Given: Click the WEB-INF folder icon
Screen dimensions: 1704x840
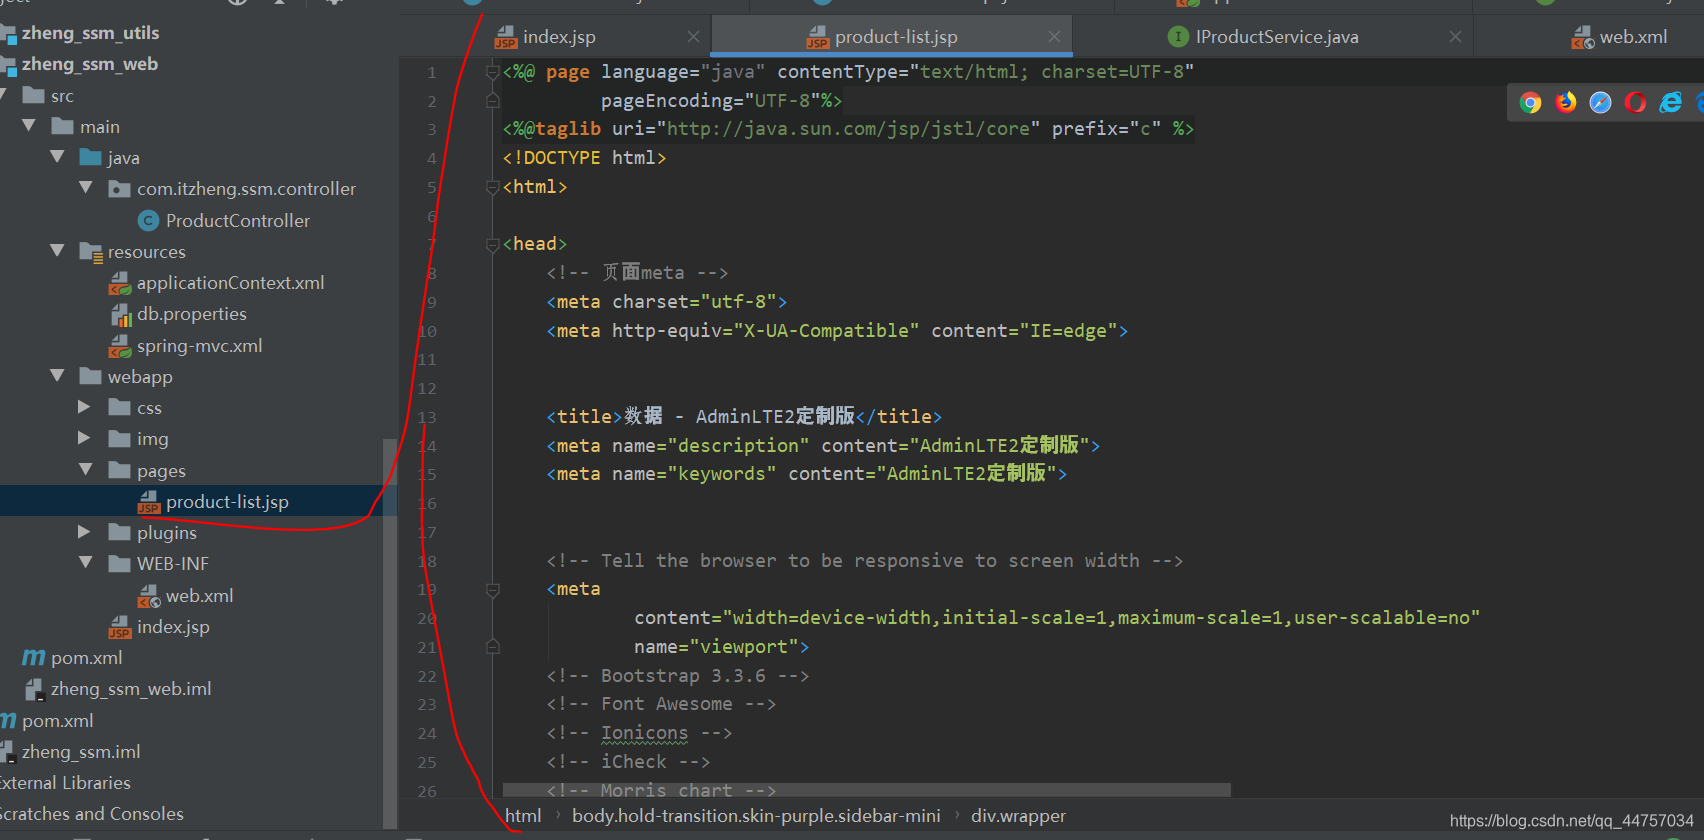Looking at the screenshot, I should tap(120, 564).
